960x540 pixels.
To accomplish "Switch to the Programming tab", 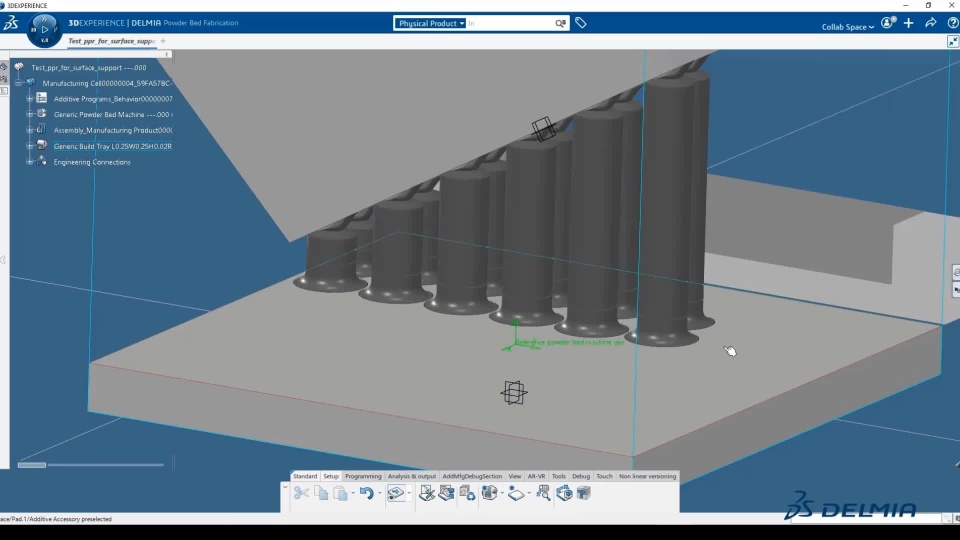I will pyautogui.click(x=363, y=476).
